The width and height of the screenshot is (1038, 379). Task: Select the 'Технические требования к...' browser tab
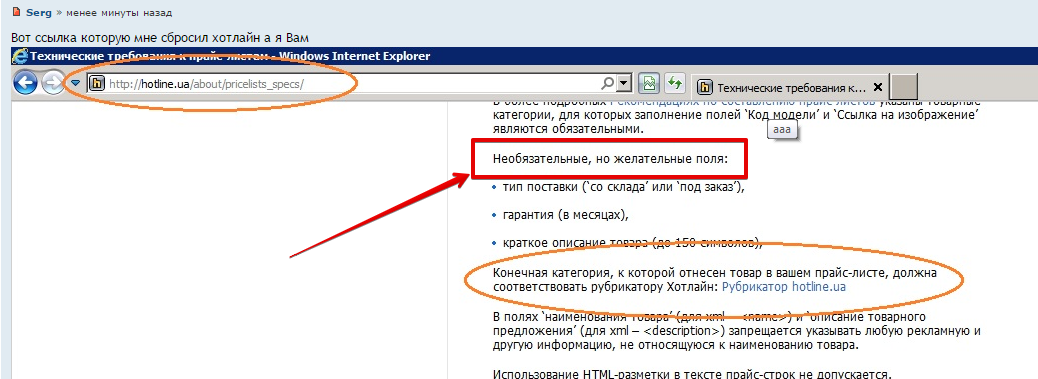click(790, 87)
